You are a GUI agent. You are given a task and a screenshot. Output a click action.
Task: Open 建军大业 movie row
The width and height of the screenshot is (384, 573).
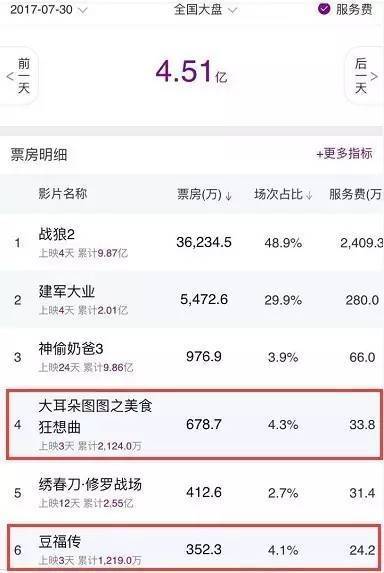tap(192, 300)
